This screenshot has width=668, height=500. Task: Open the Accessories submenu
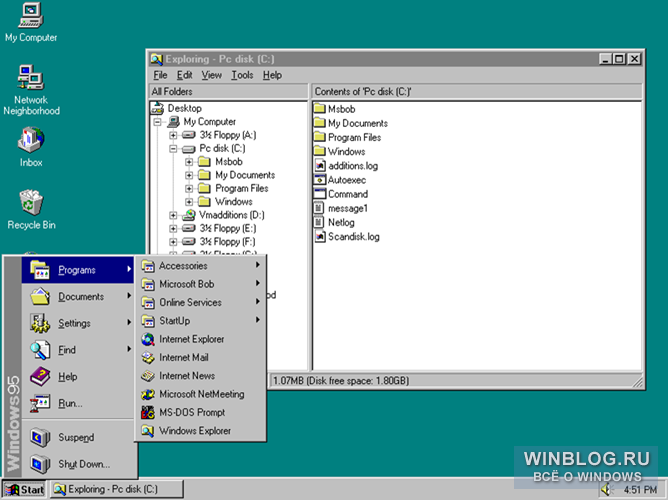(201, 266)
